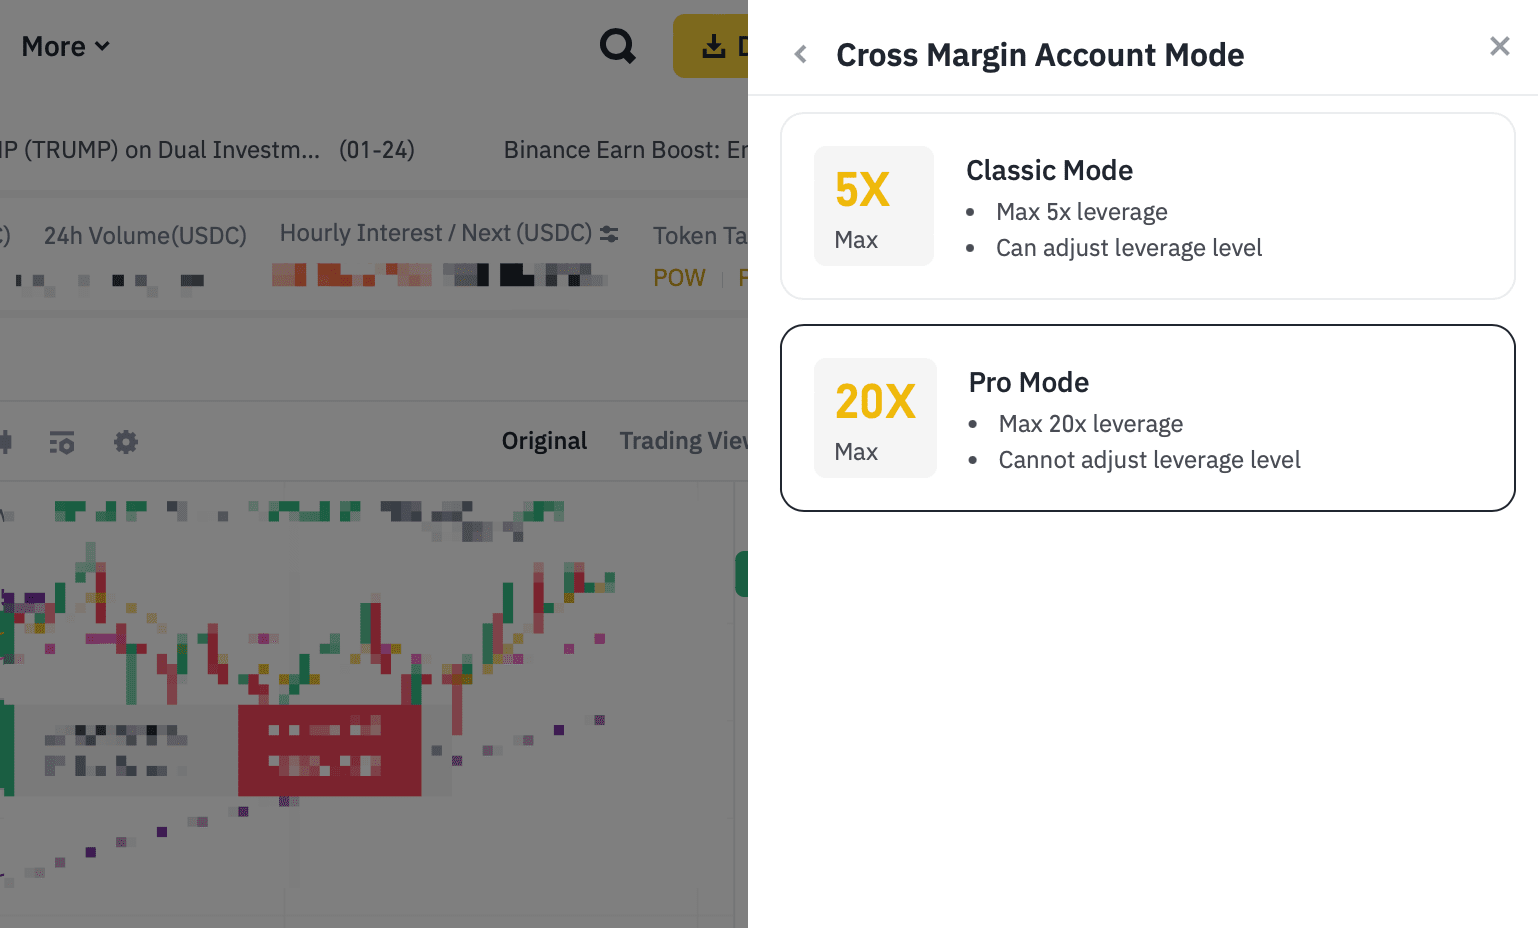The width and height of the screenshot is (1538, 928).
Task: Click the POW token tag
Action: (679, 278)
